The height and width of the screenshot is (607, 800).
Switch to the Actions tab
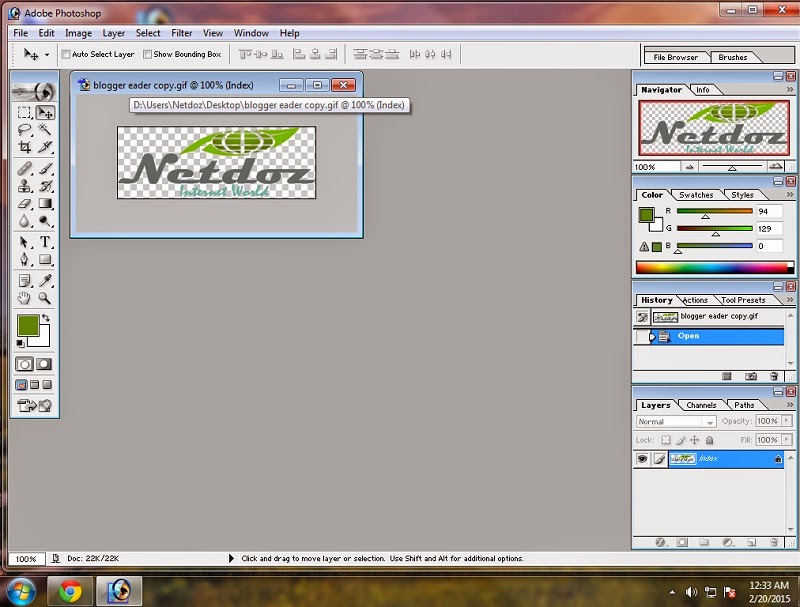pyautogui.click(x=695, y=300)
